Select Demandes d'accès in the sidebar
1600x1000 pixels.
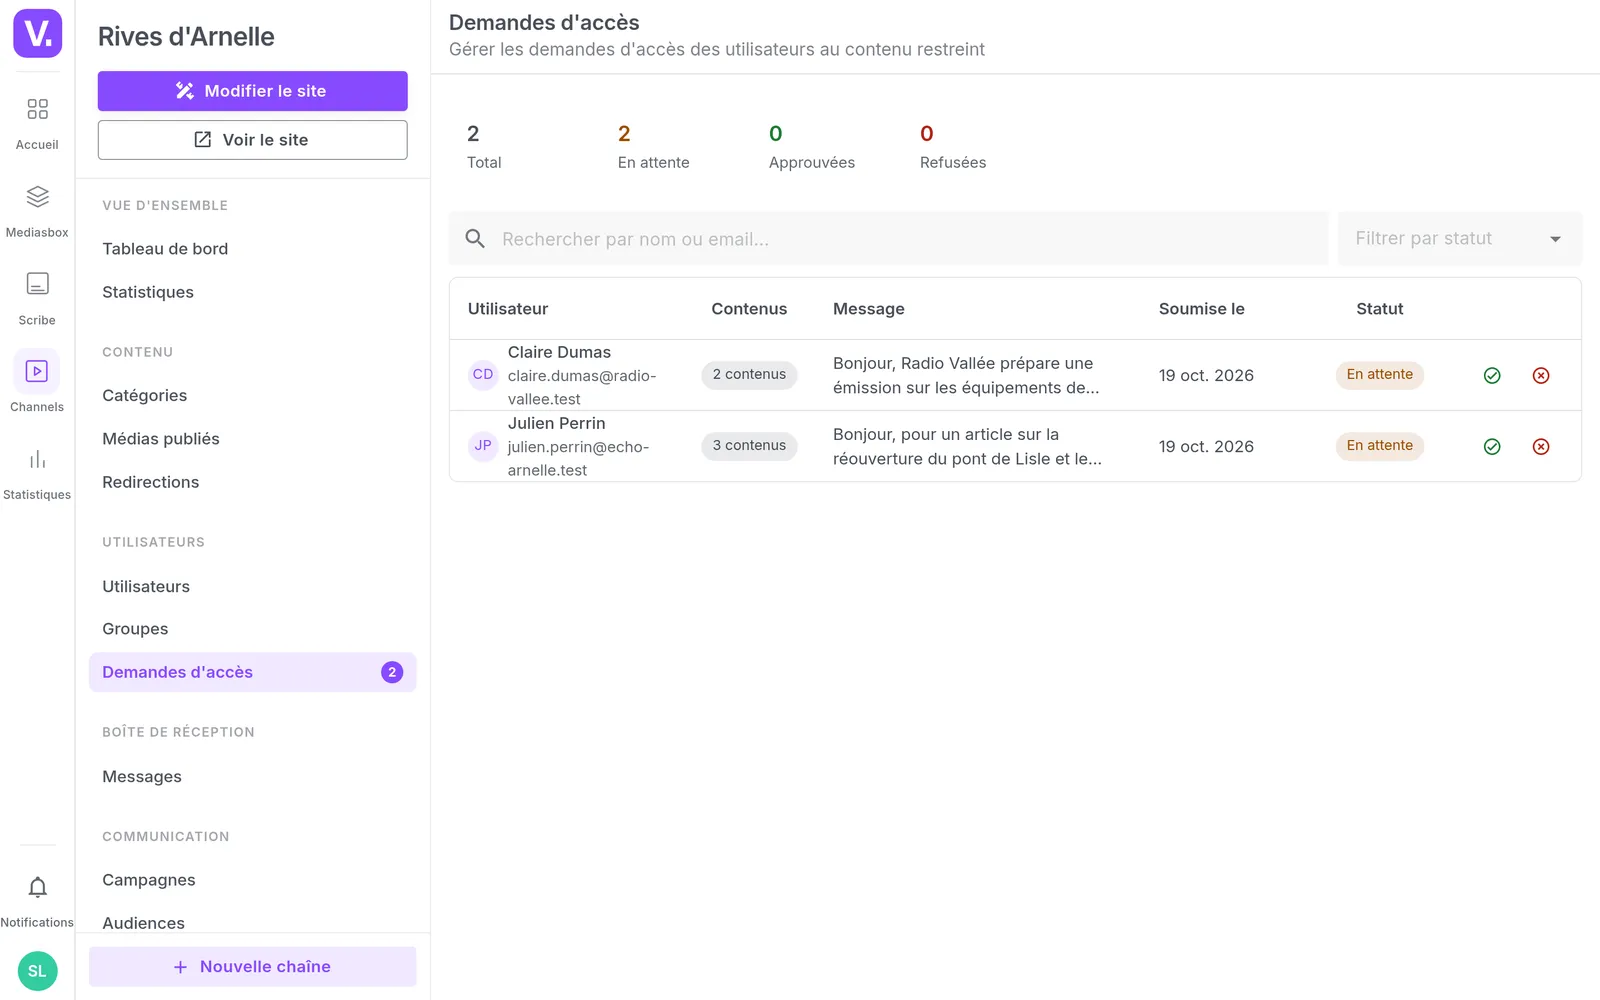(252, 672)
